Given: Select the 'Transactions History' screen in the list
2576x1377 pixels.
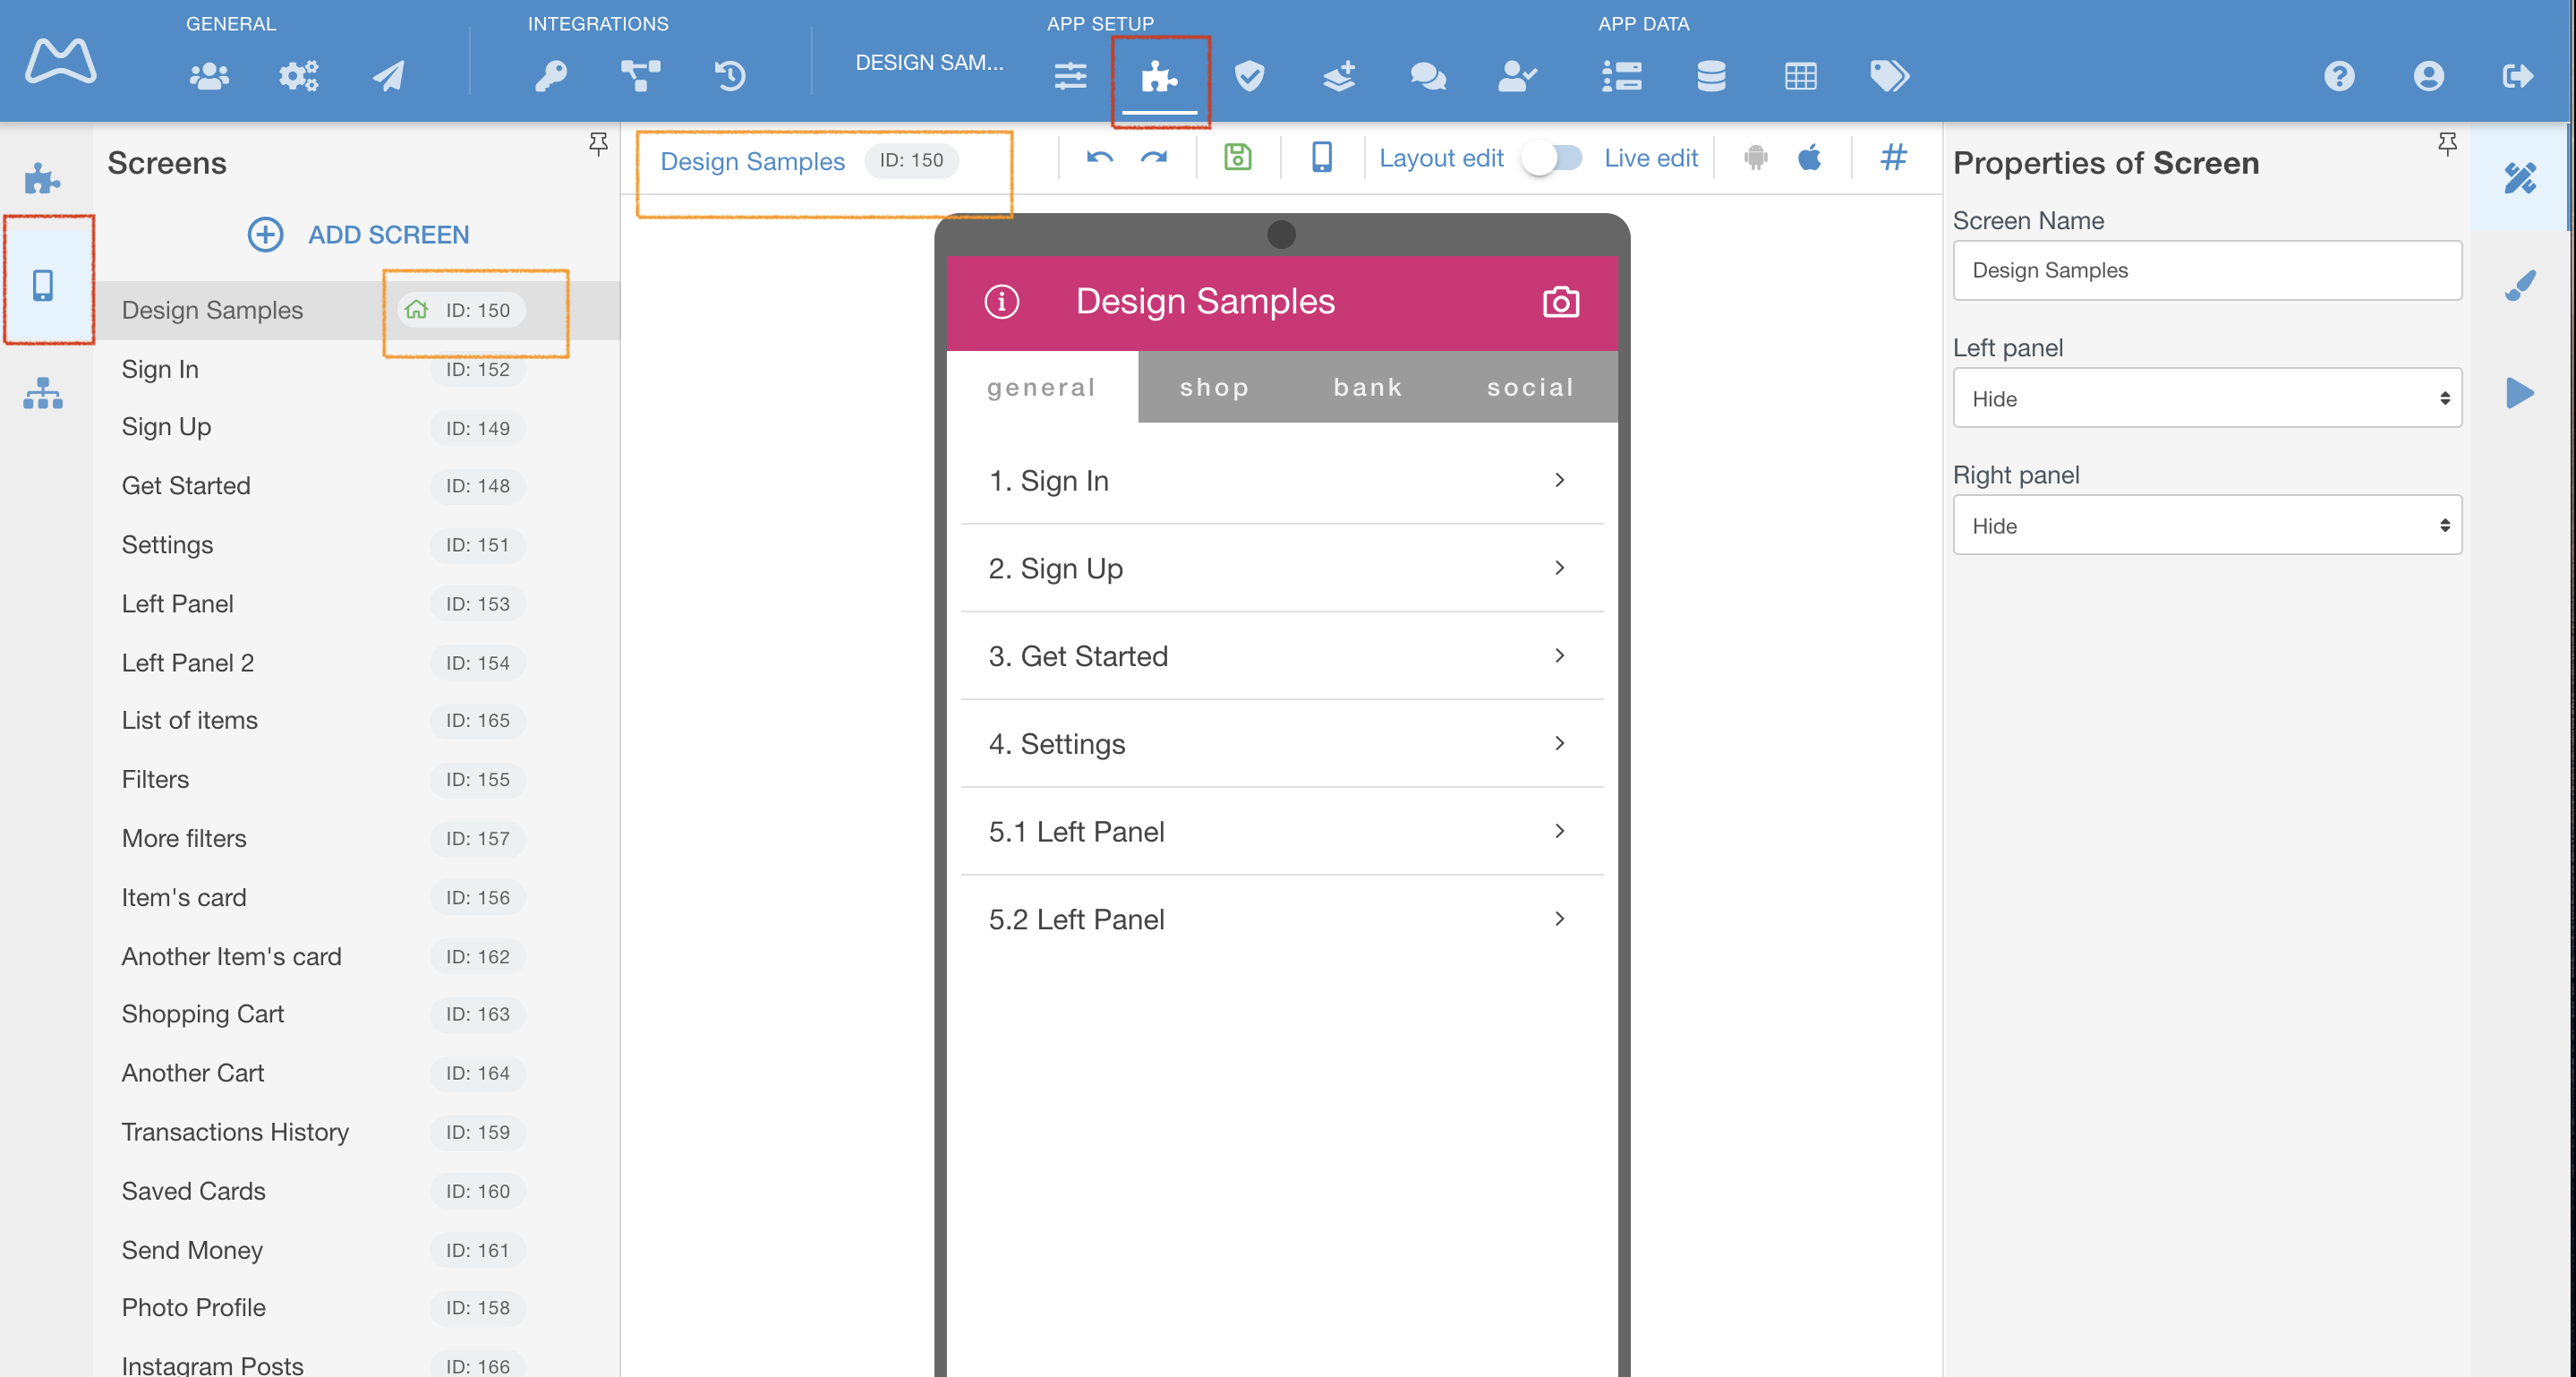Looking at the screenshot, I should point(356,1132).
